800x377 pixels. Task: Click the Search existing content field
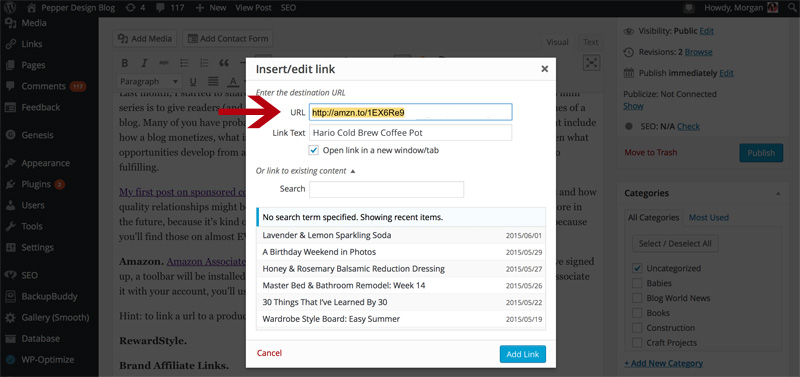[x=387, y=189]
